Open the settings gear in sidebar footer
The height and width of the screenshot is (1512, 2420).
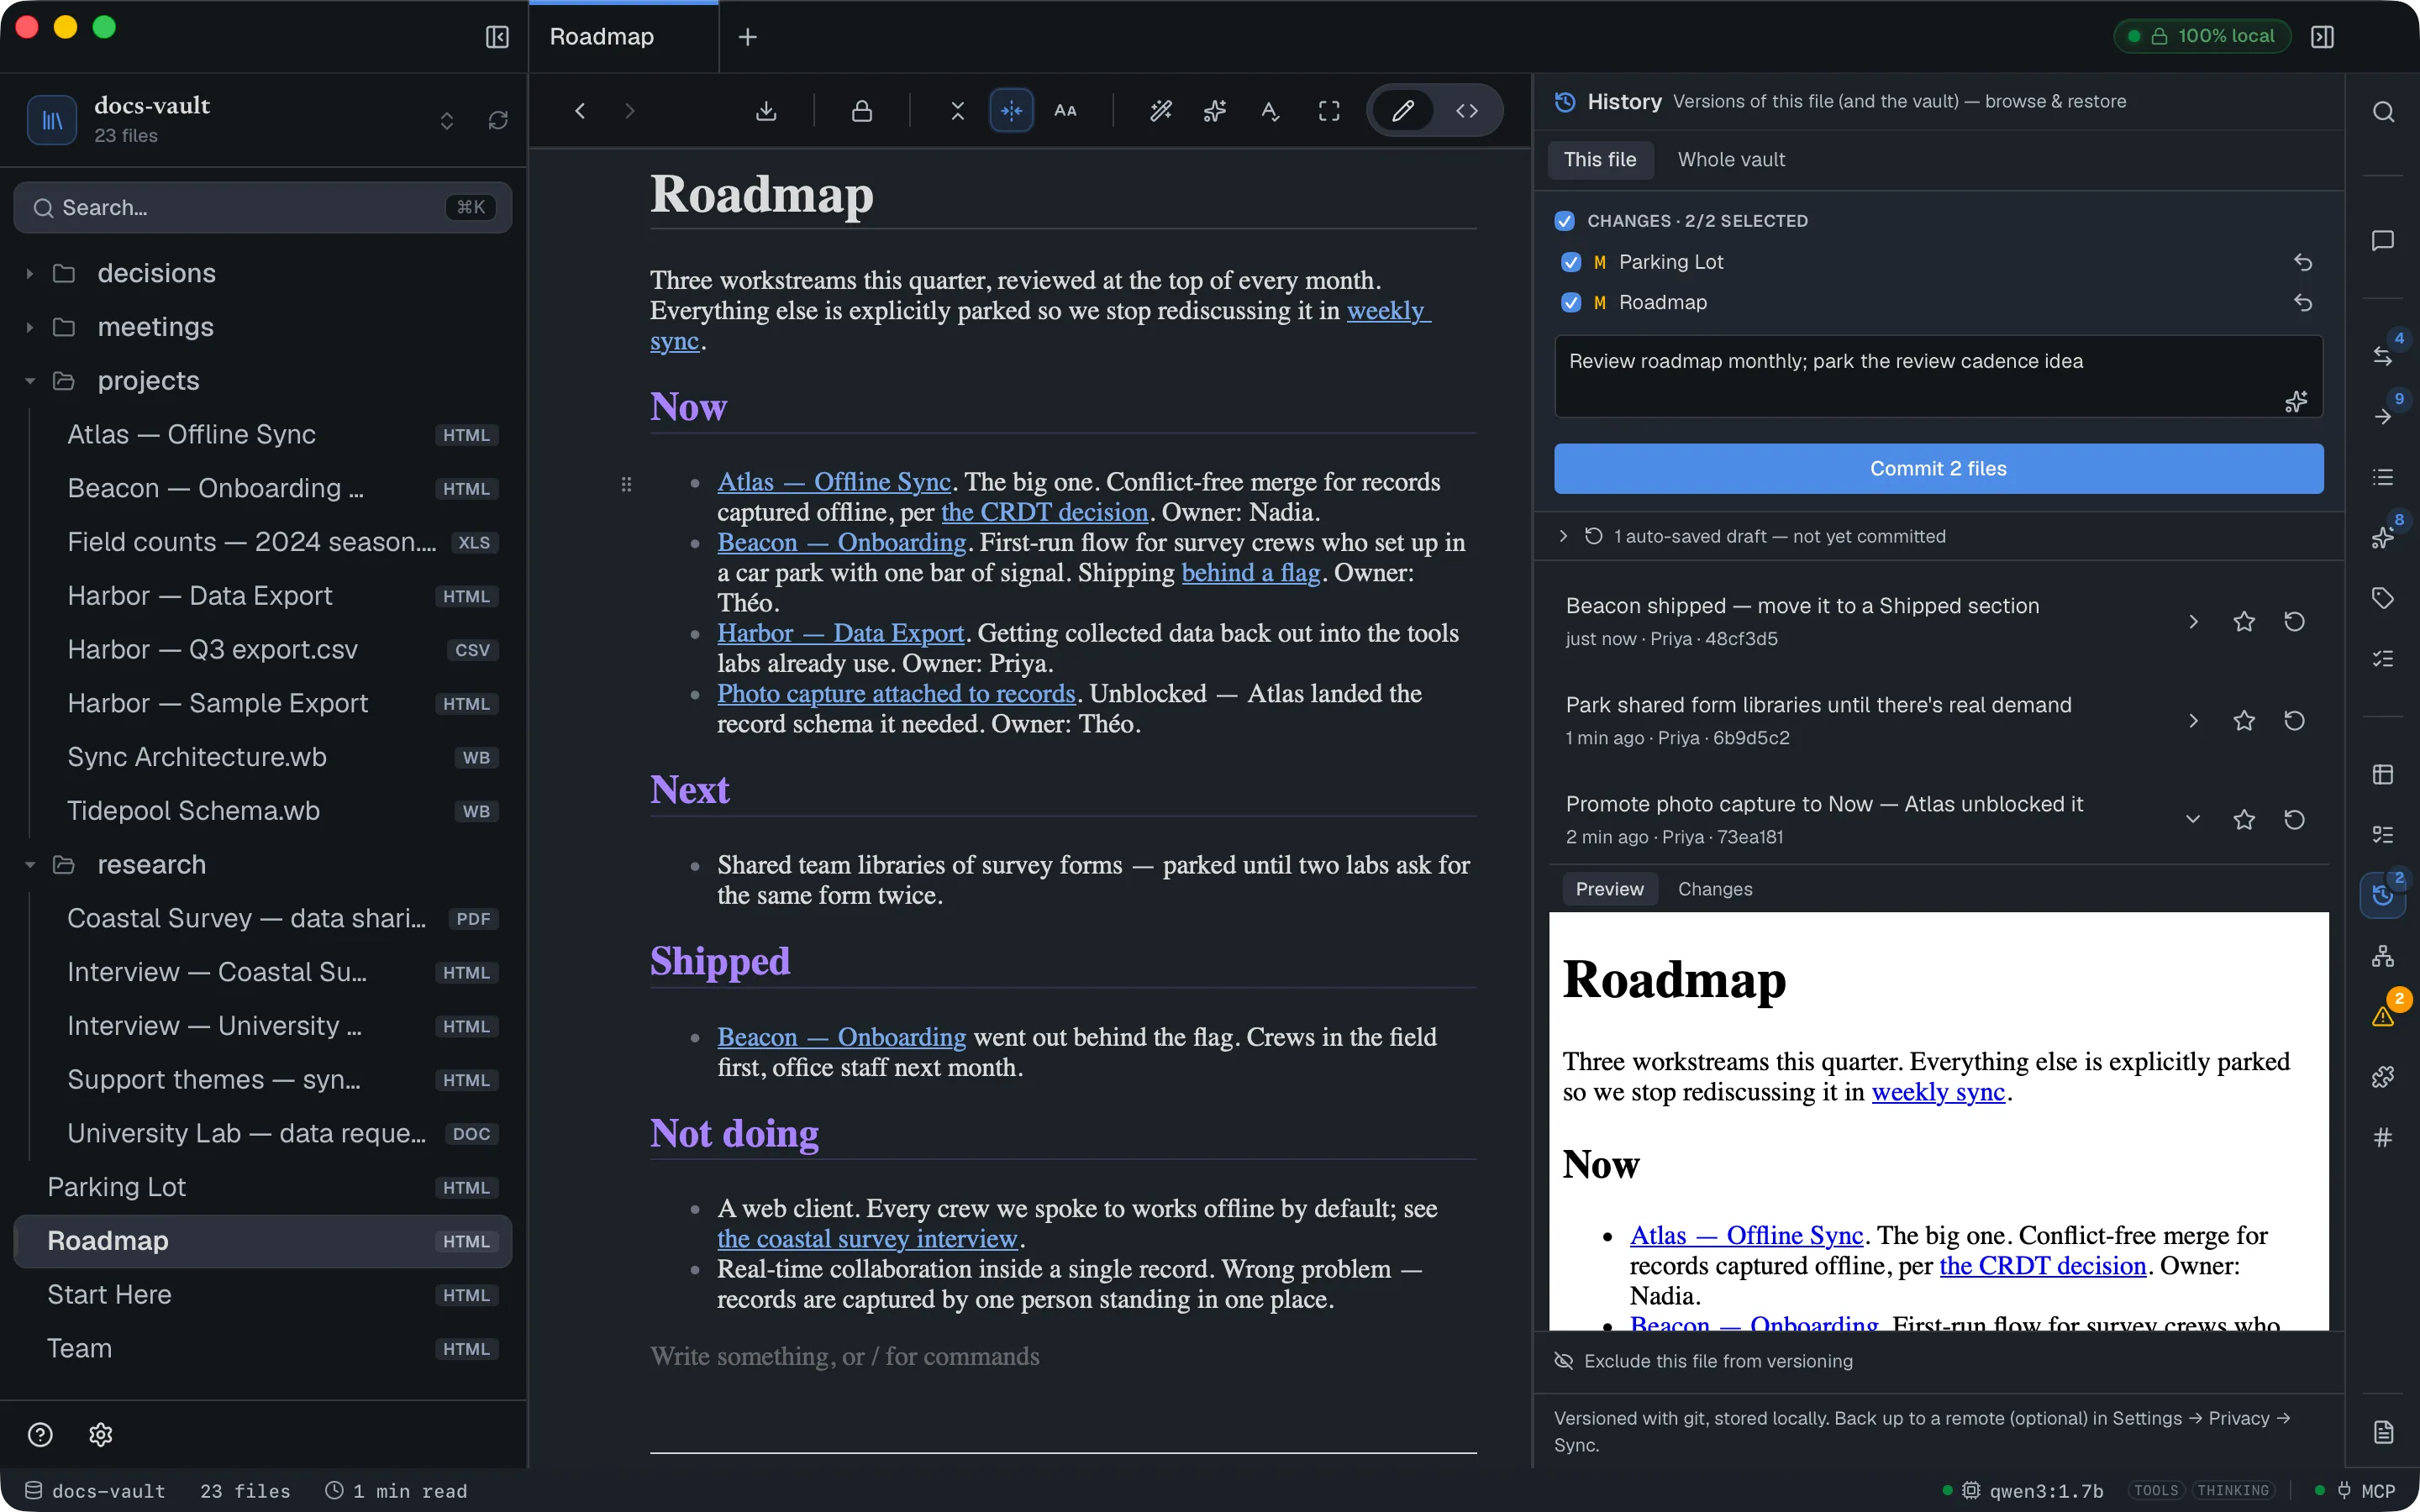(100, 1435)
